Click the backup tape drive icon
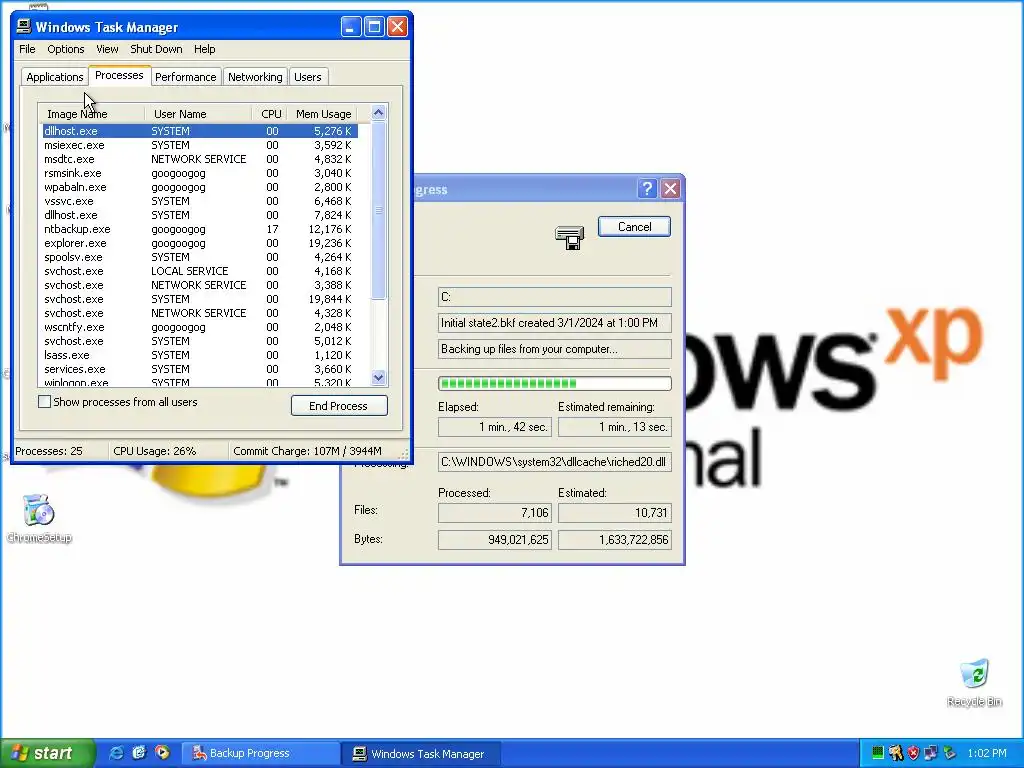The image size is (1024, 768). click(569, 237)
